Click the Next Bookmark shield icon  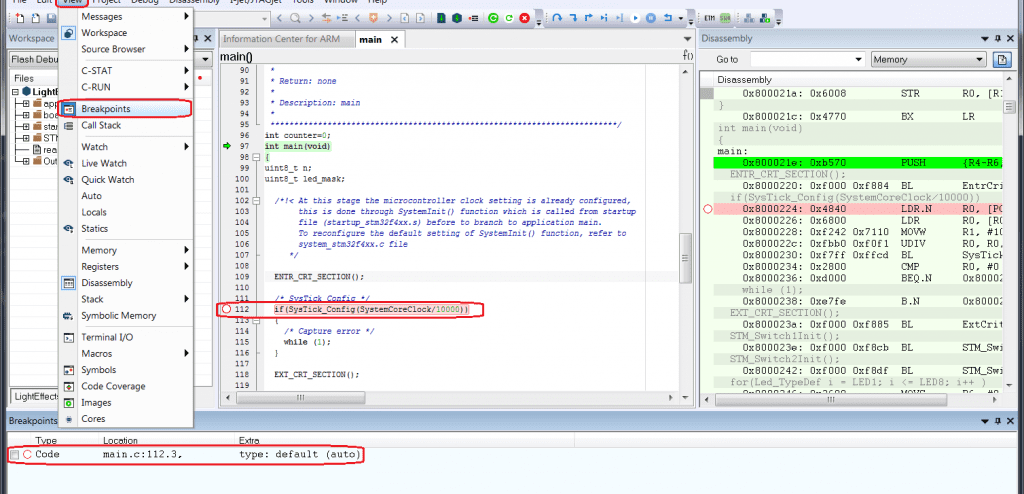click(x=373, y=19)
